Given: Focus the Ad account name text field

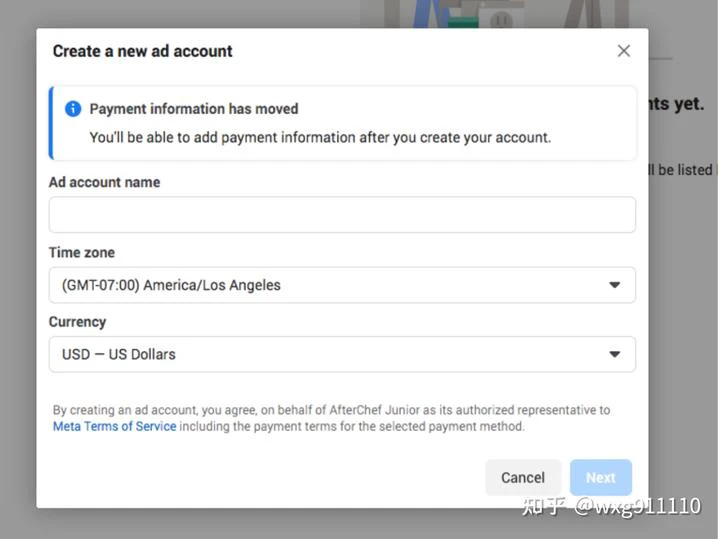Looking at the screenshot, I should click(x=342, y=215).
